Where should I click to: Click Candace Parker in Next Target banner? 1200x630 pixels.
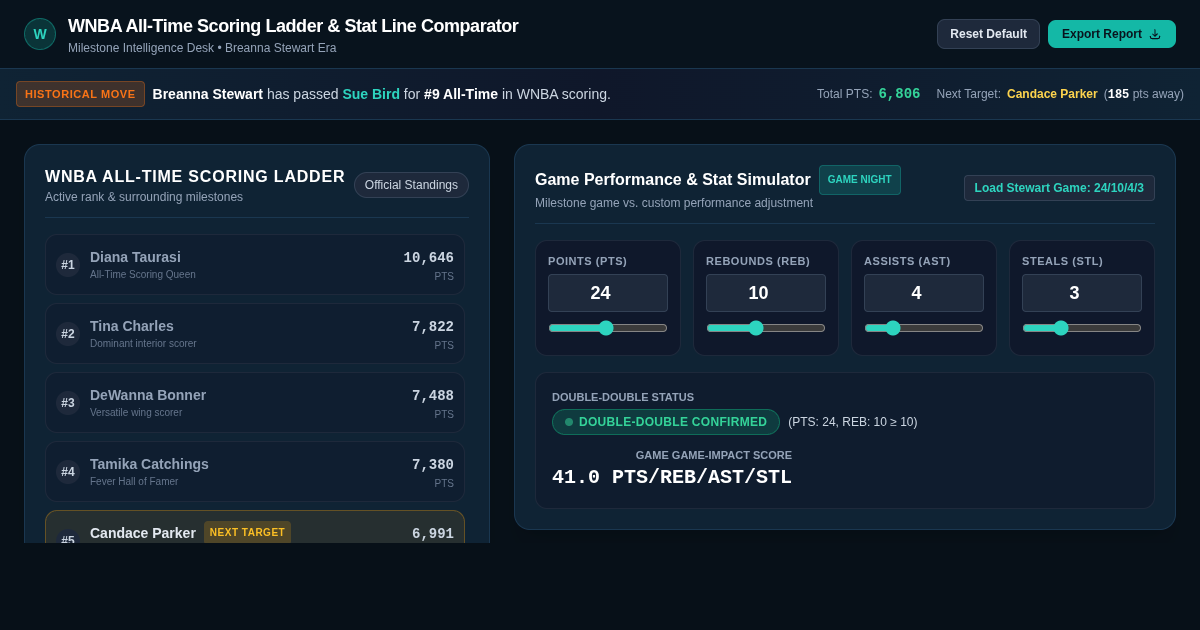(1052, 94)
